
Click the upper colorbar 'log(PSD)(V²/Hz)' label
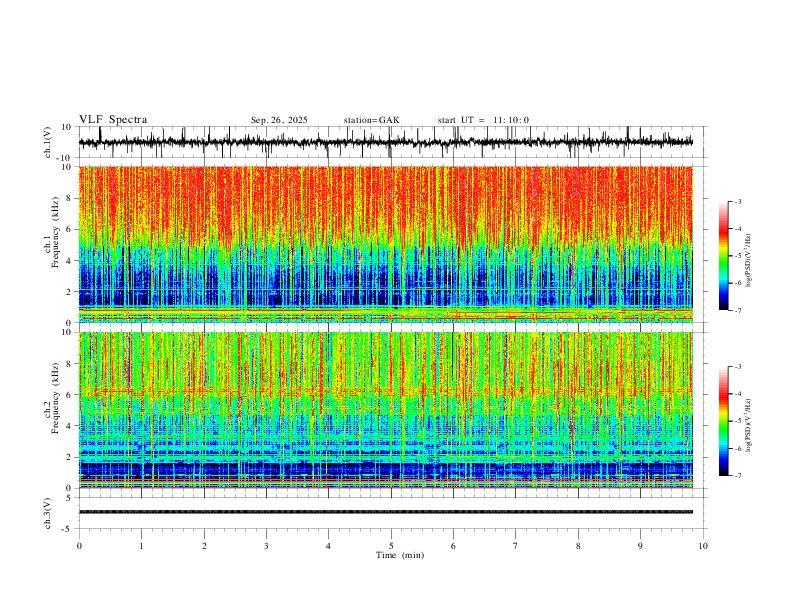tap(749, 261)
